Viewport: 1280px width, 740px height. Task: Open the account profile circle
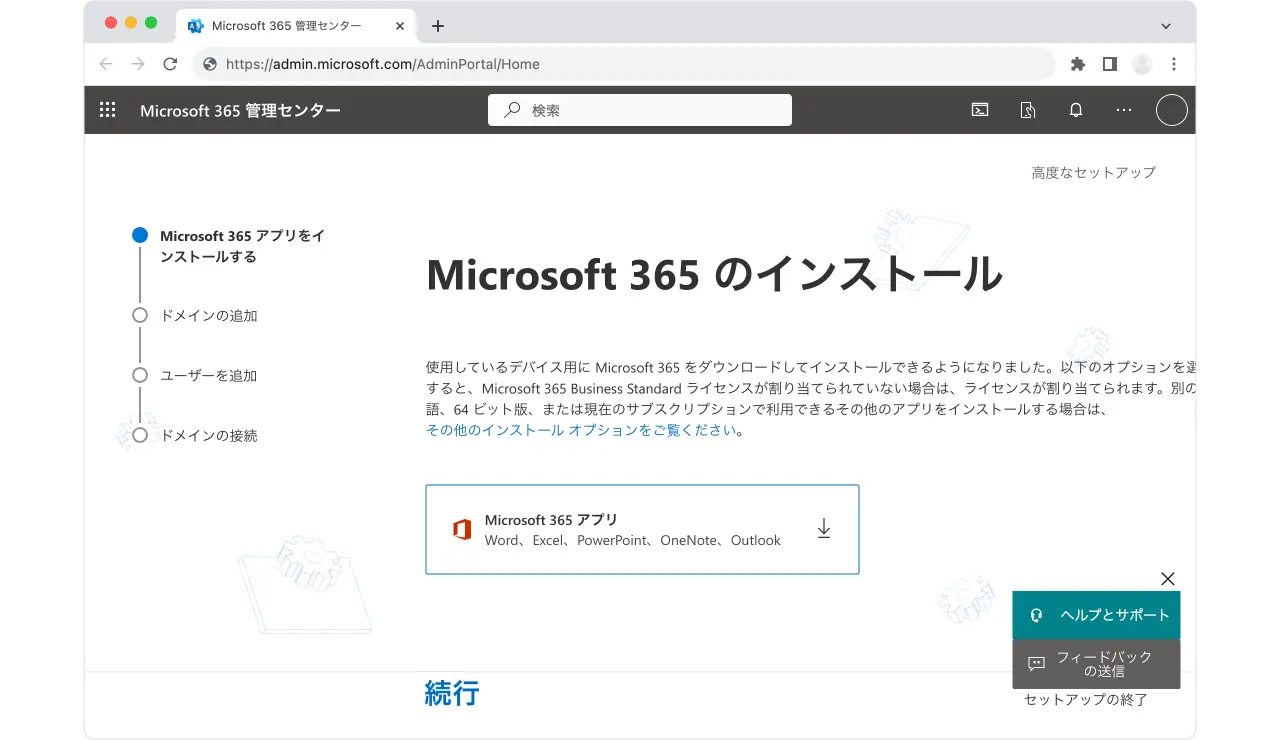point(1172,110)
